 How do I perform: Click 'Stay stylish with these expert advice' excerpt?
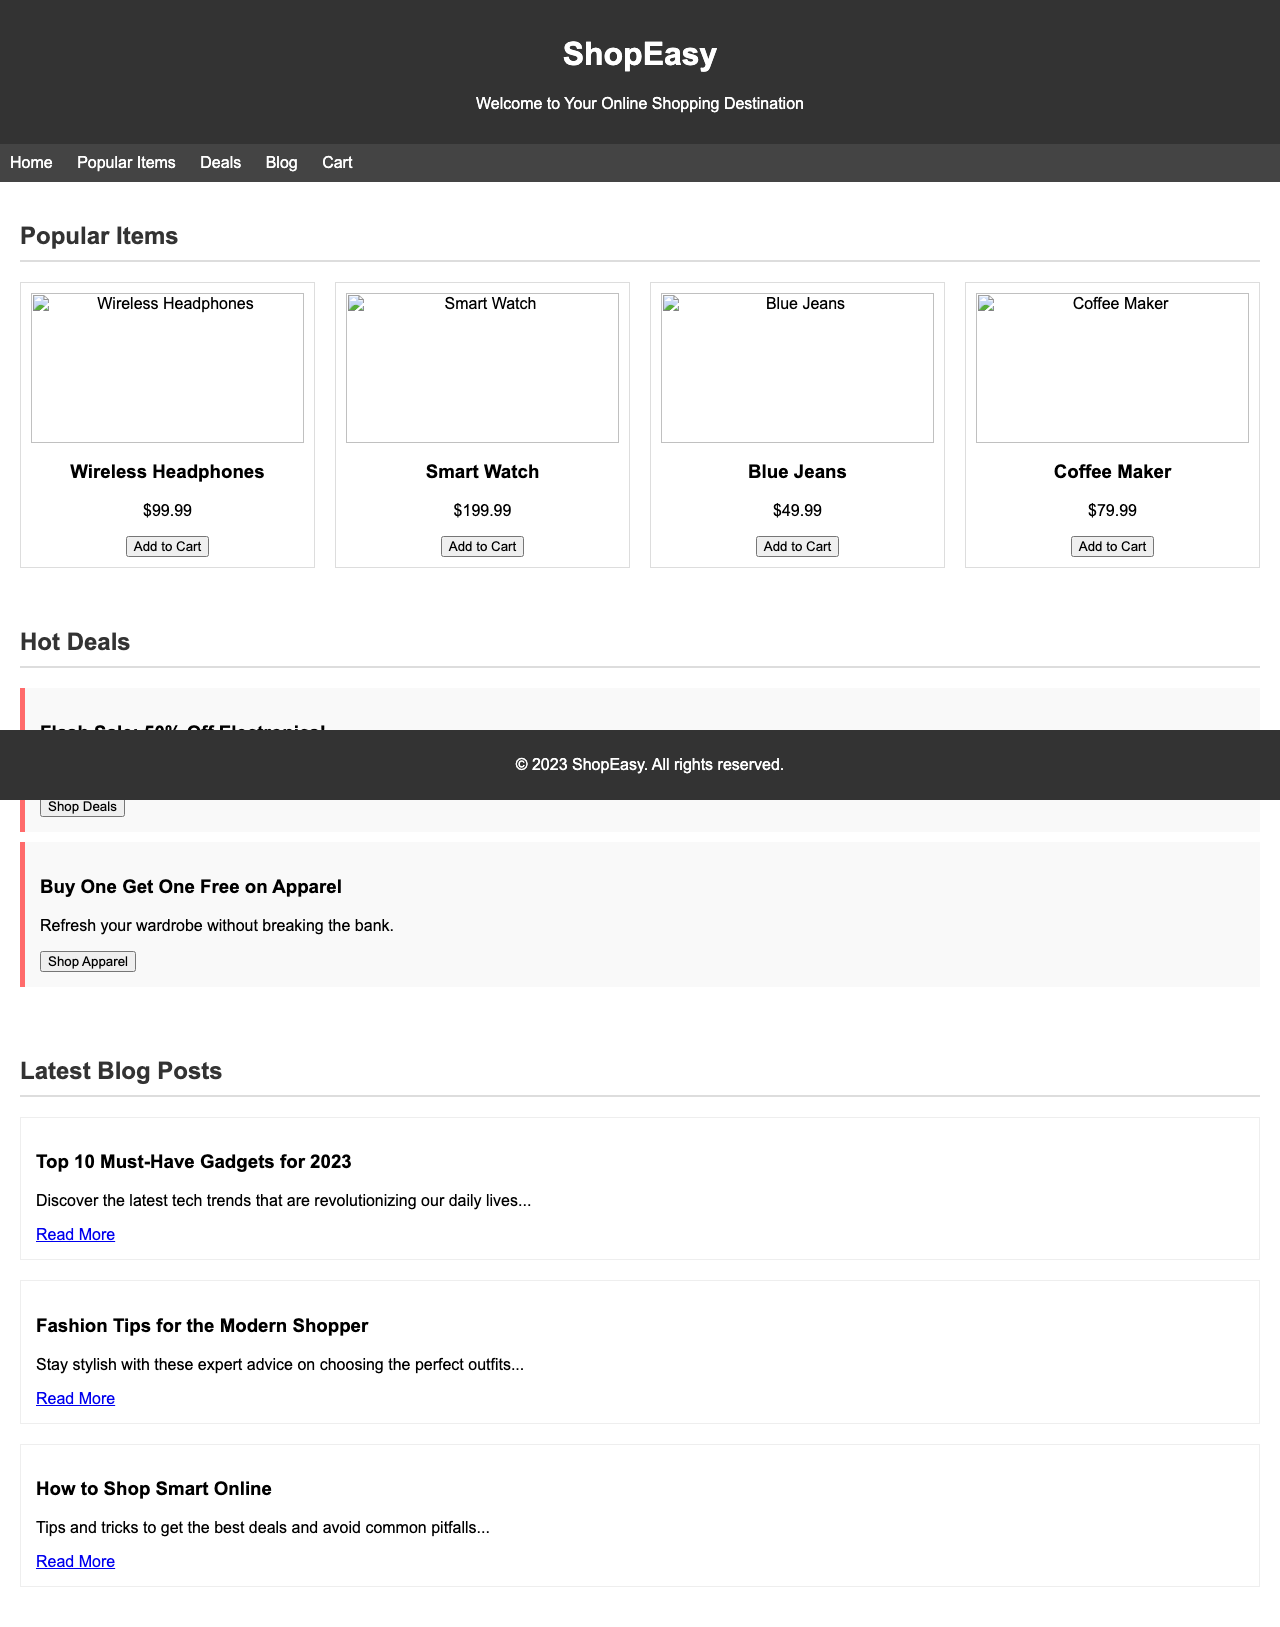pos(280,1365)
